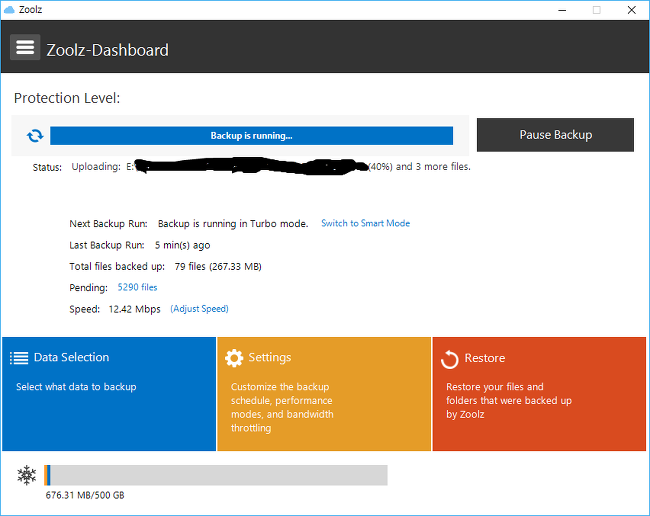
Task: Open the Data Selection tile
Action: pyautogui.click(x=109, y=394)
